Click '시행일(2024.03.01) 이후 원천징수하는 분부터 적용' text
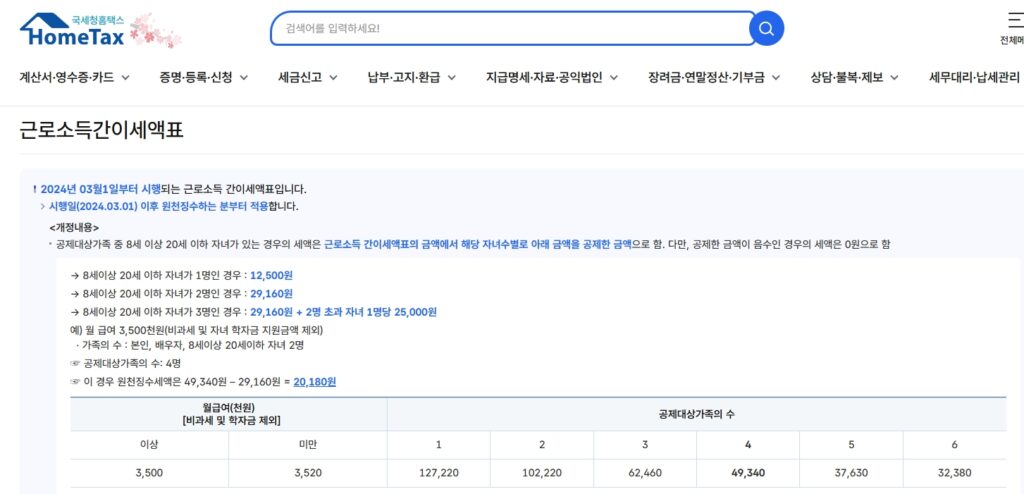 coord(159,206)
